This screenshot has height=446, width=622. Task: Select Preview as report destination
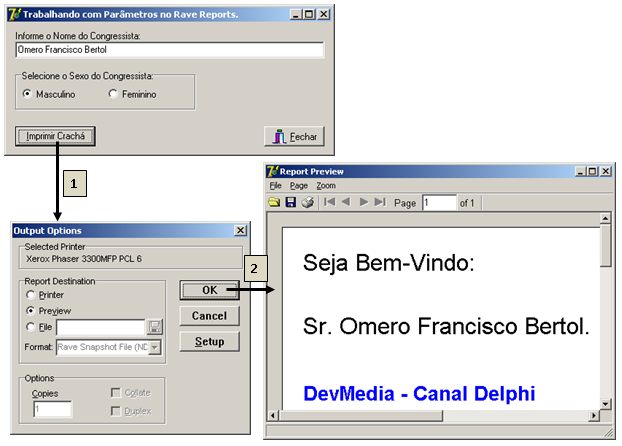click(x=30, y=311)
